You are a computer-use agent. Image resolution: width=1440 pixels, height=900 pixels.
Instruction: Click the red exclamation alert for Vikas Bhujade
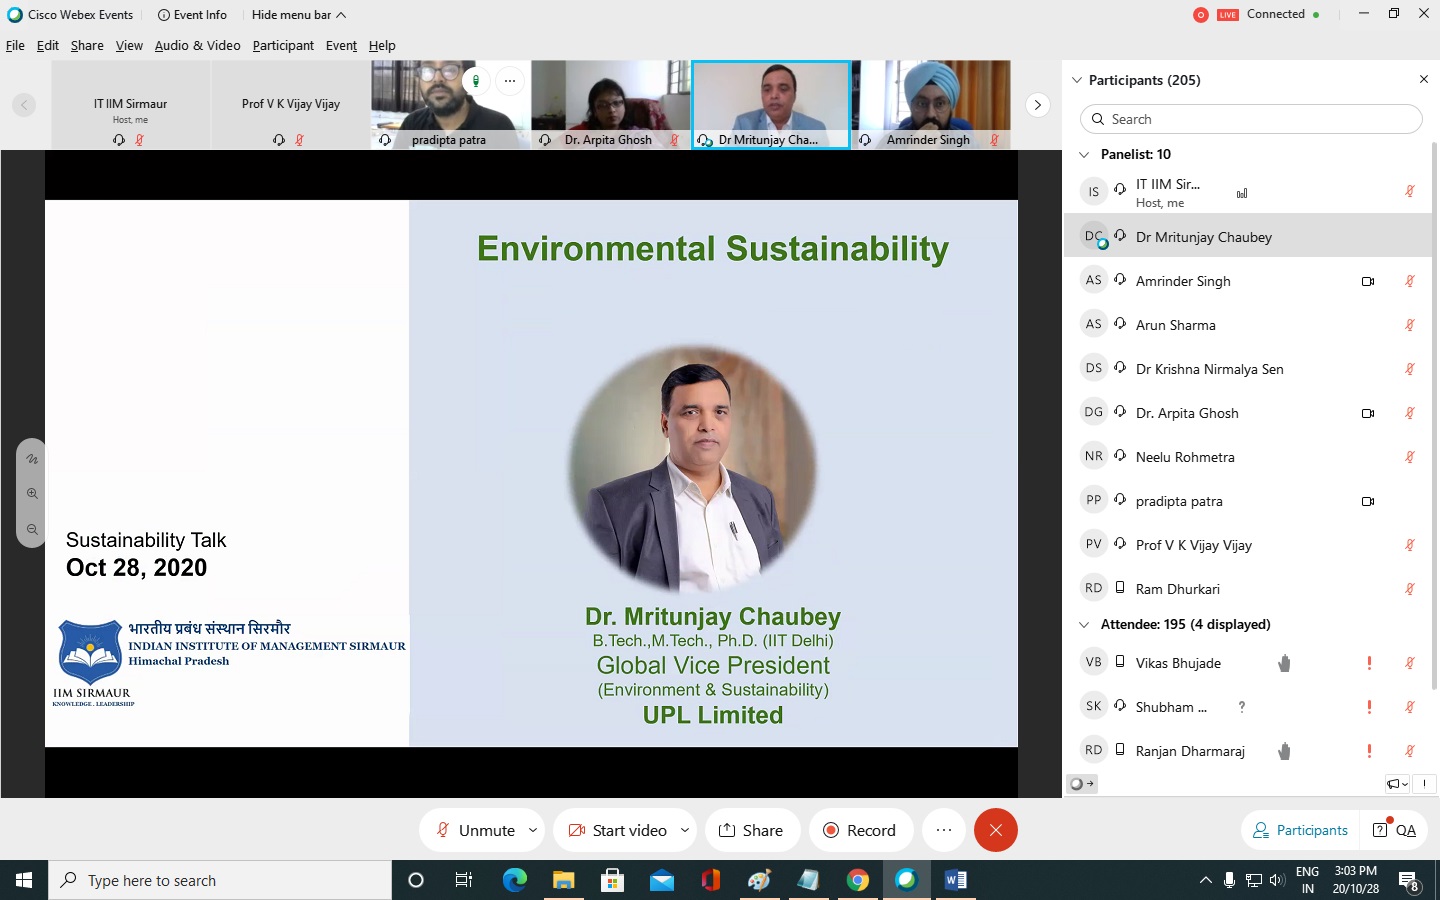(1369, 663)
